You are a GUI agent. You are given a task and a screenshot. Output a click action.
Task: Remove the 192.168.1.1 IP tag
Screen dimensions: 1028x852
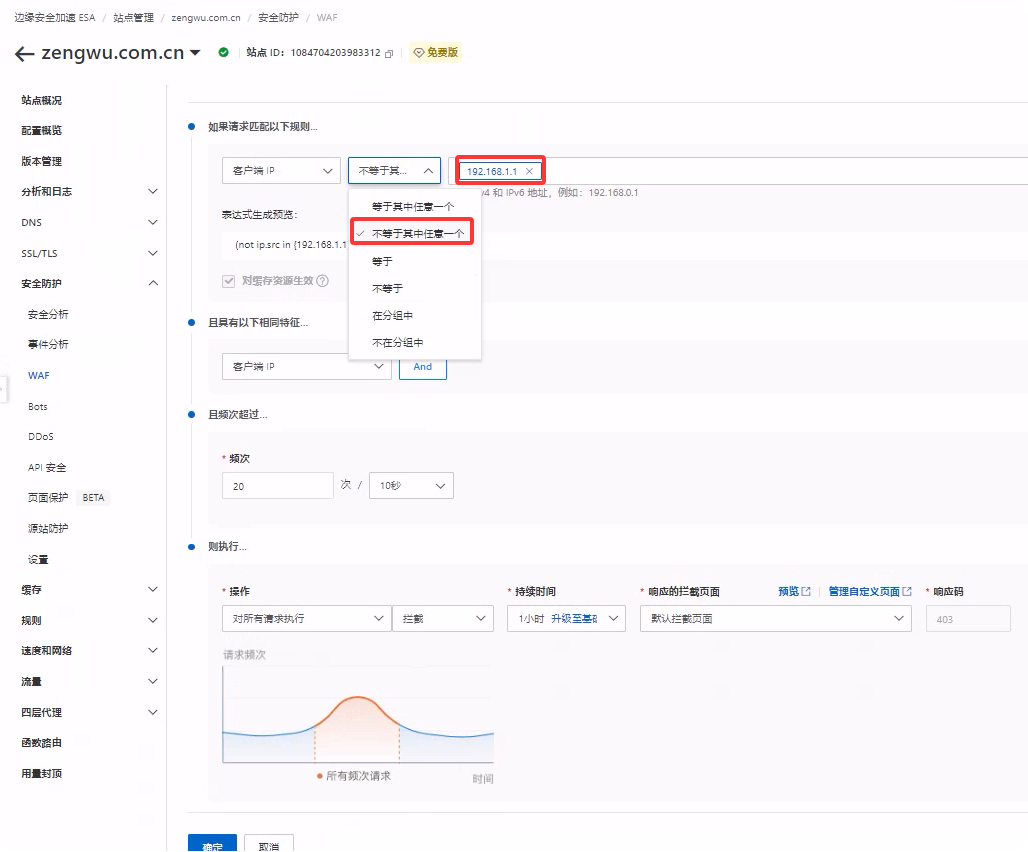[529, 172]
